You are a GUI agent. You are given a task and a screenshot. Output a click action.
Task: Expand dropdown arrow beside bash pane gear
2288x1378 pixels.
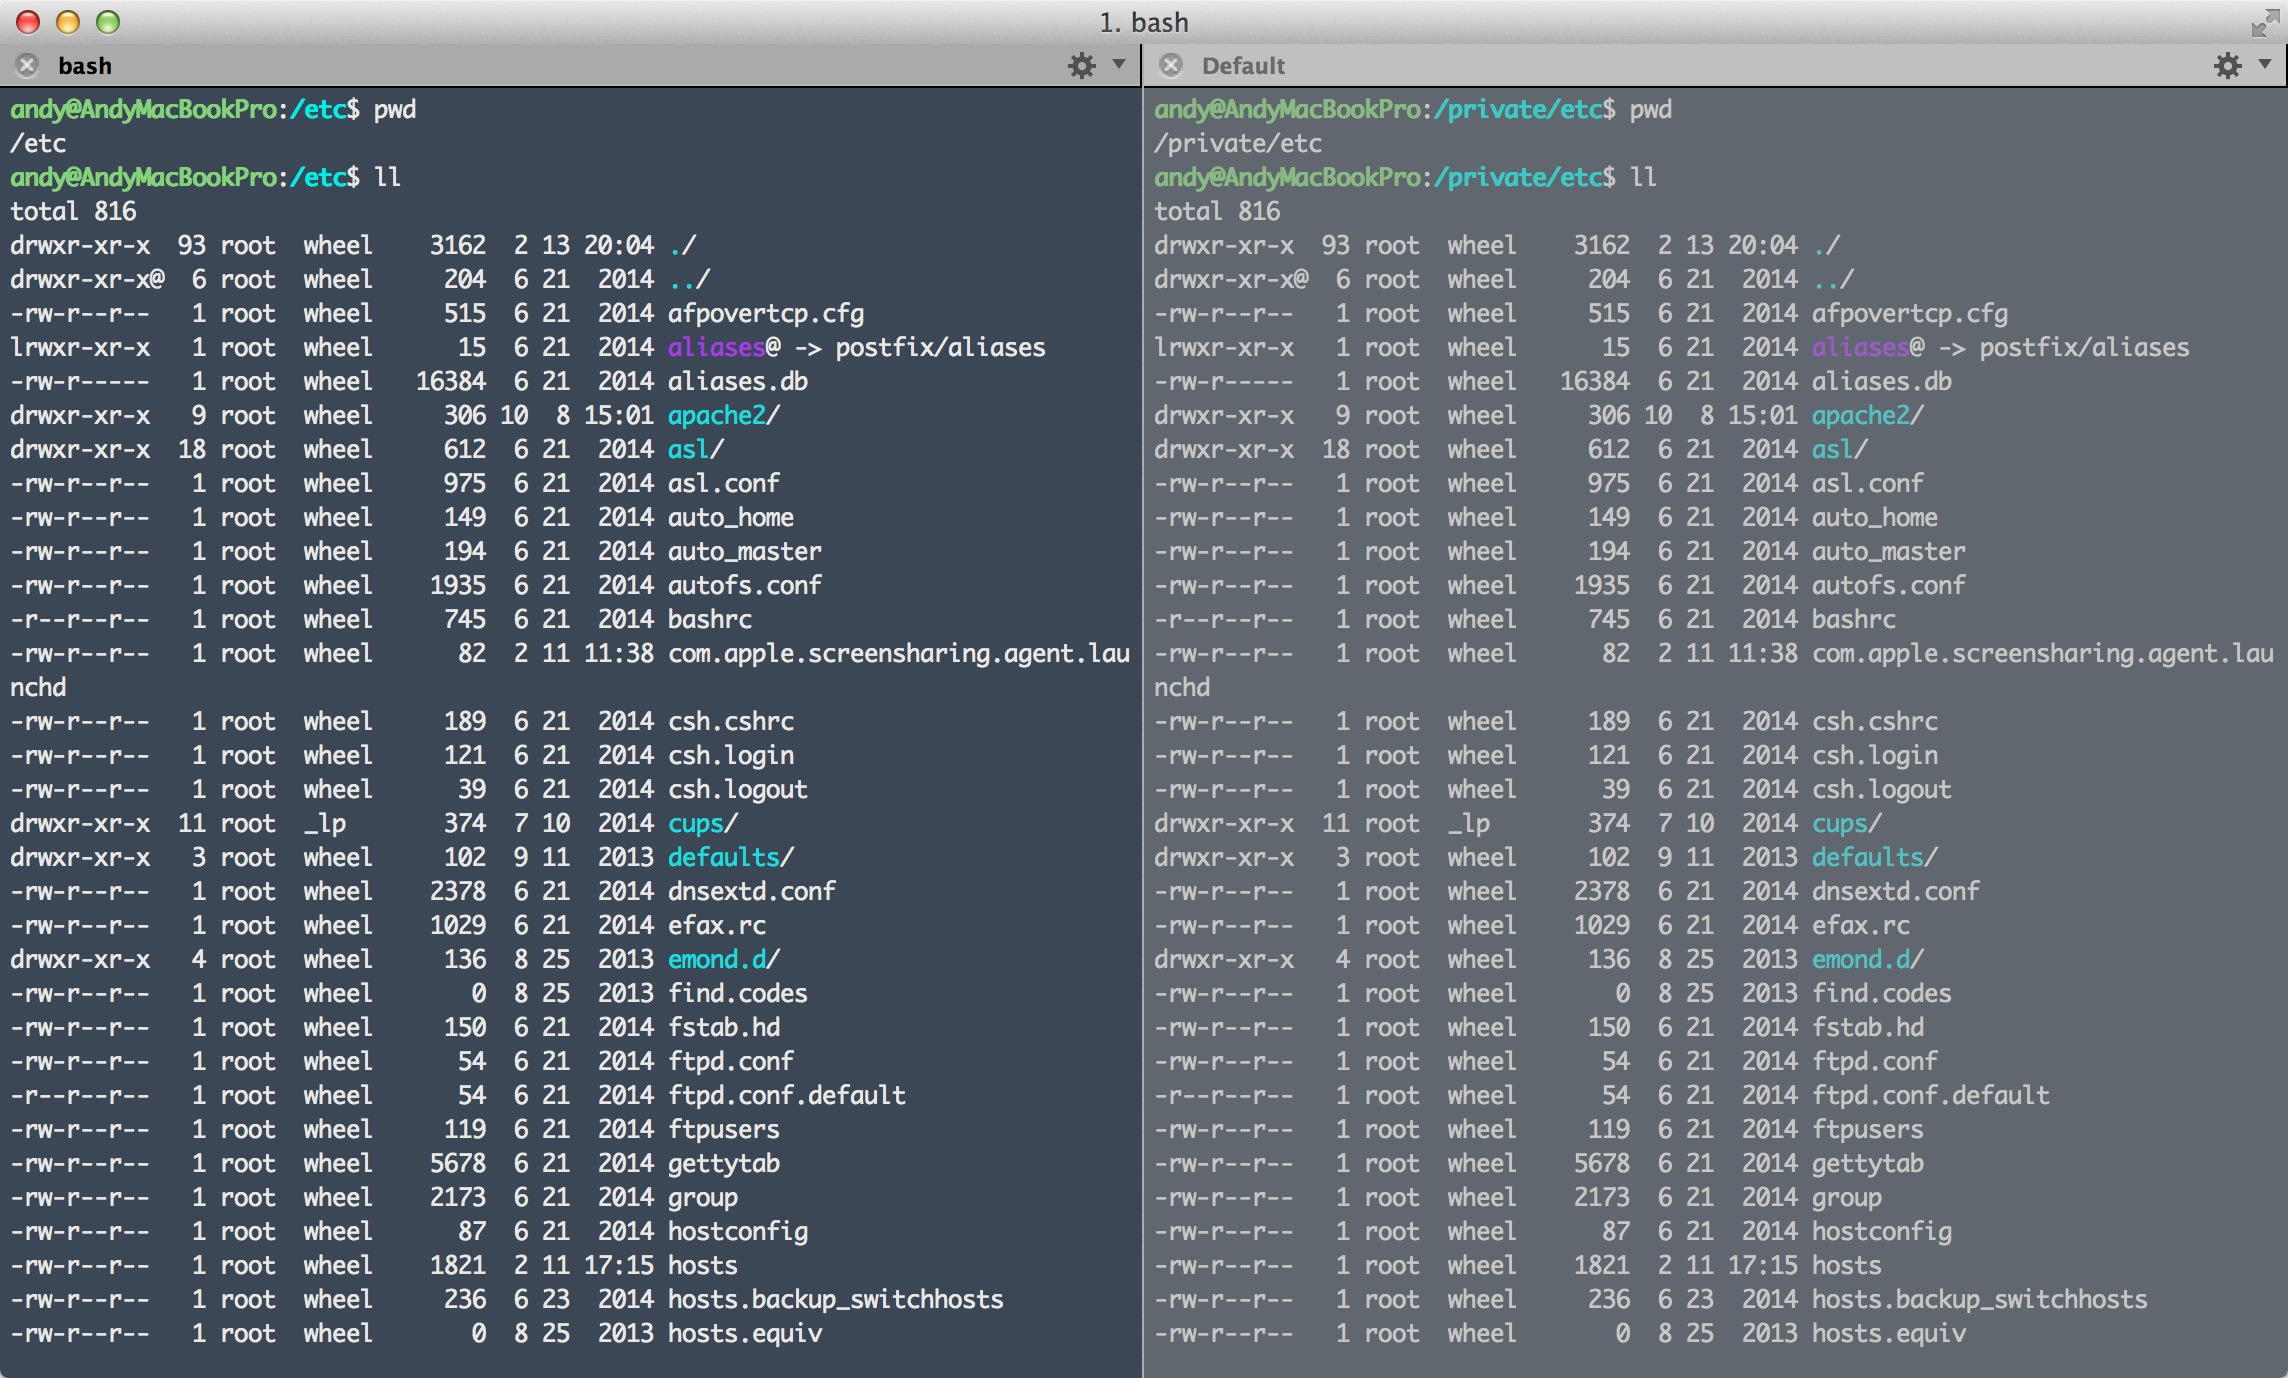[1119, 65]
